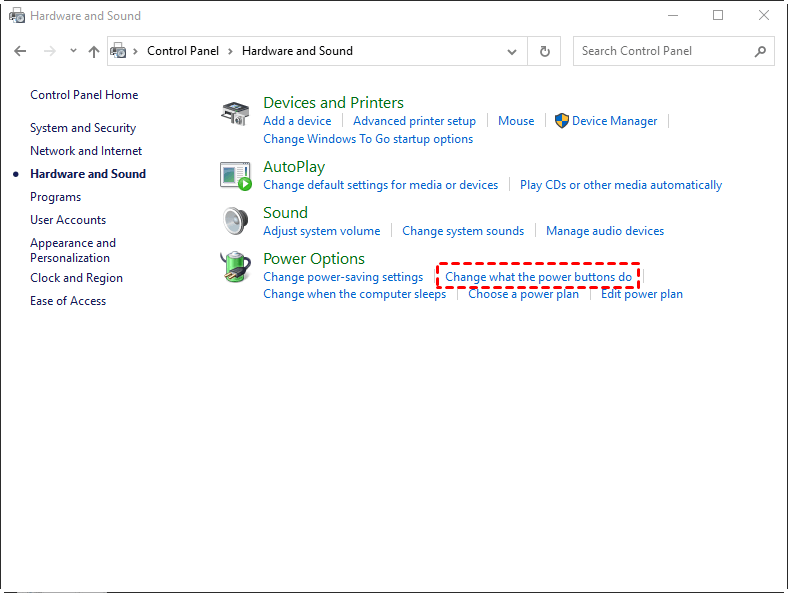The image size is (788, 593).
Task: Open Mouse settings link
Action: pyautogui.click(x=516, y=121)
